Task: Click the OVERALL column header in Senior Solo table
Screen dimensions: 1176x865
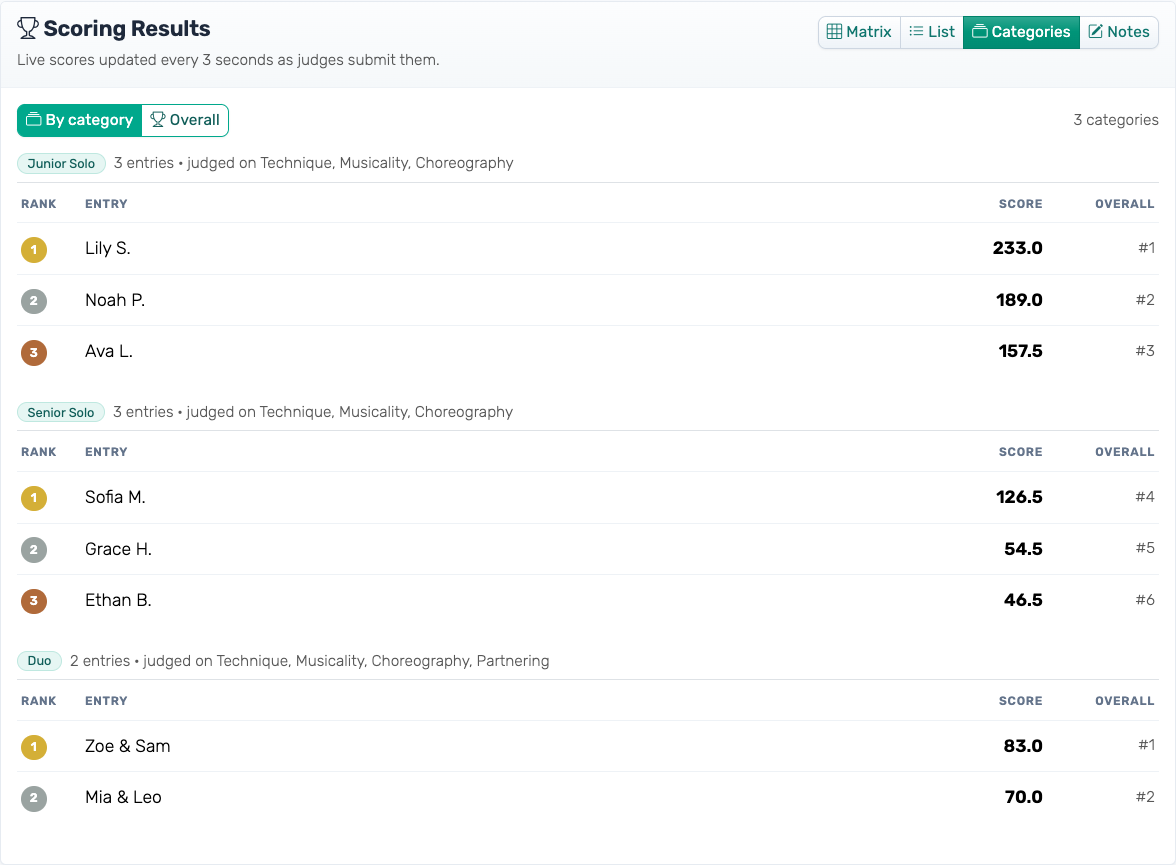Action: coord(1124,452)
